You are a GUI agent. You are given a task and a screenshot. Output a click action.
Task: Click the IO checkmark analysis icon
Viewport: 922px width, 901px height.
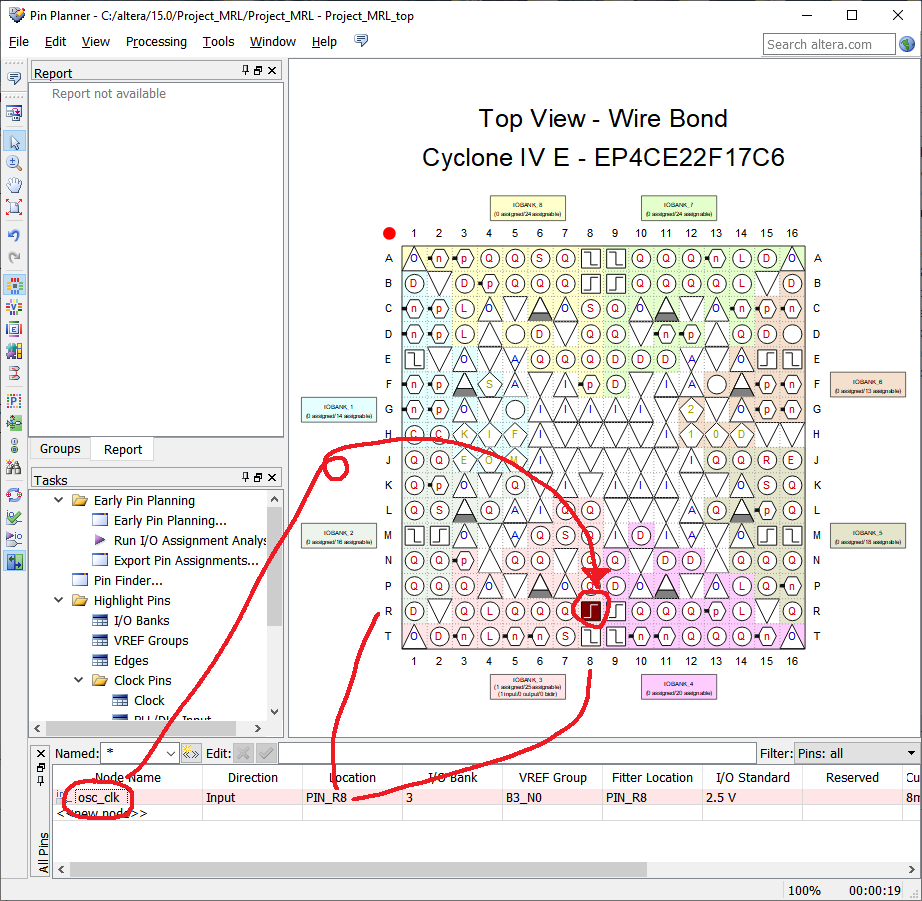[x=14, y=517]
